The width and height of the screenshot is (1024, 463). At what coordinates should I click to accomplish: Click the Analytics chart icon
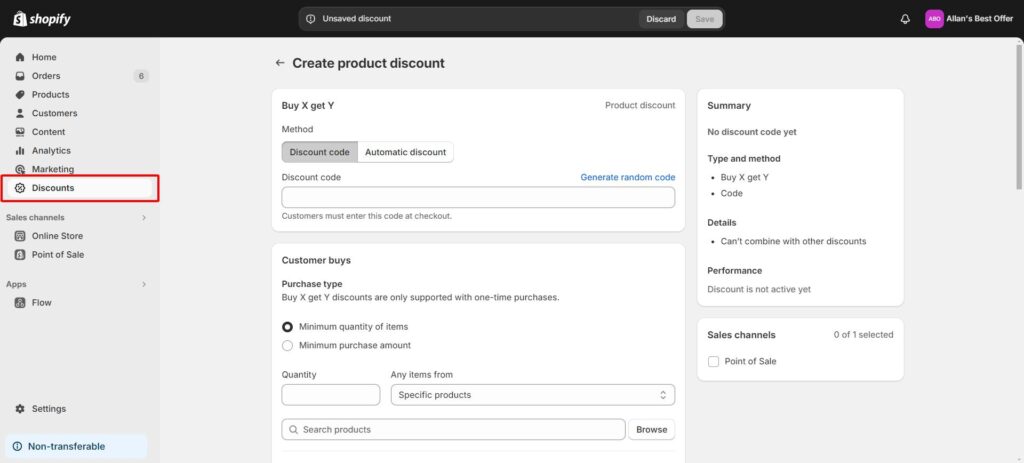tap(20, 151)
